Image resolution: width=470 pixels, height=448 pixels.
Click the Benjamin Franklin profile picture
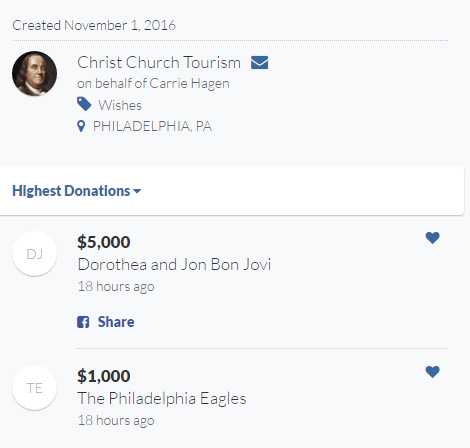point(34,74)
